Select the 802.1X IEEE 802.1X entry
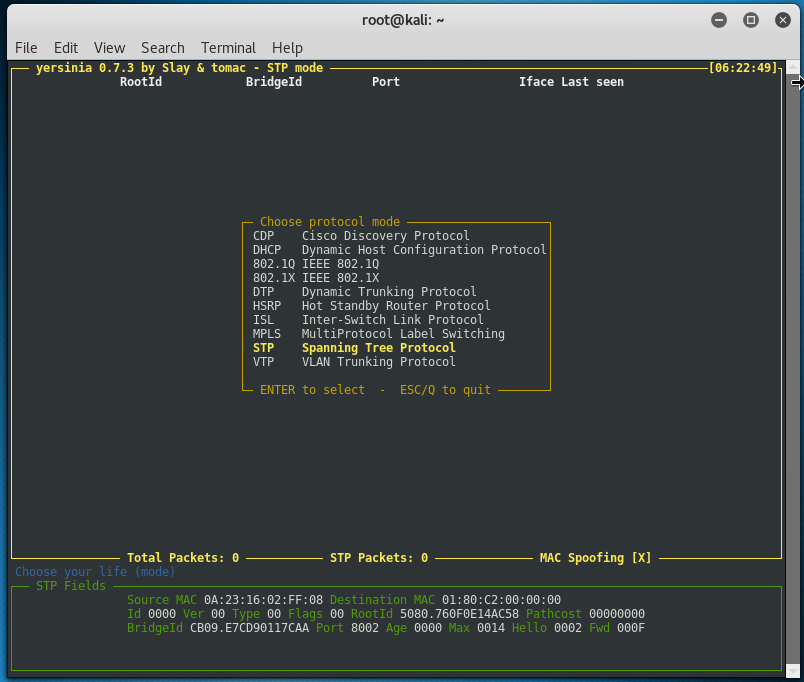The height and width of the screenshot is (682, 804). click(x=316, y=278)
